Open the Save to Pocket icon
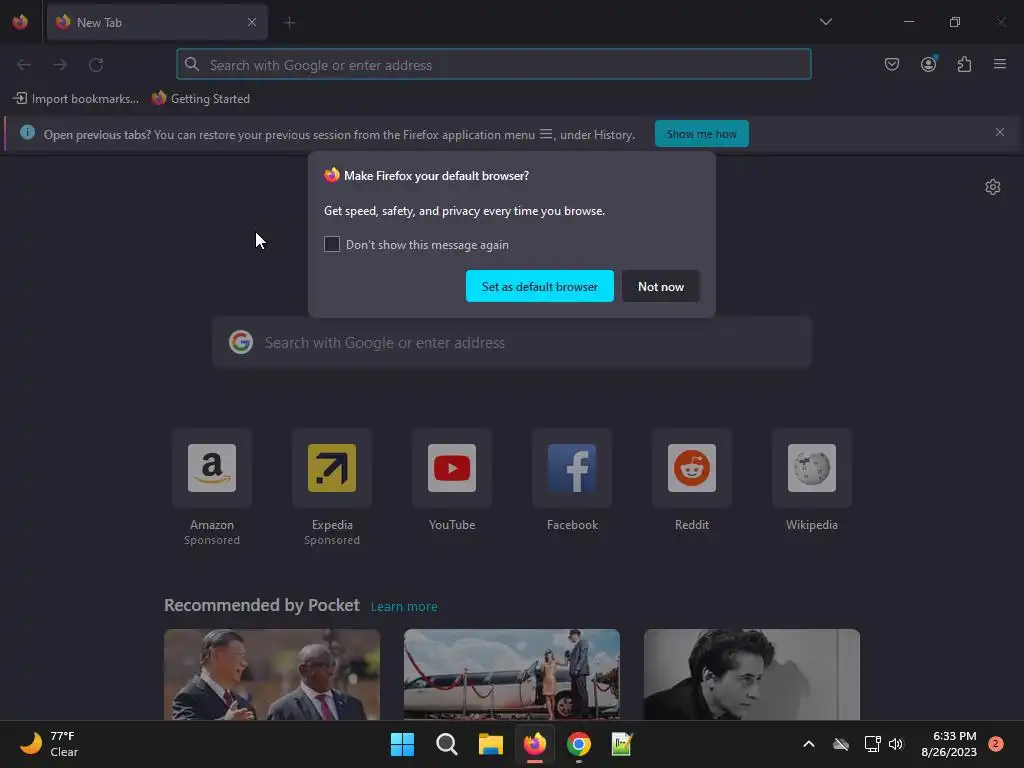 [891, 64]
